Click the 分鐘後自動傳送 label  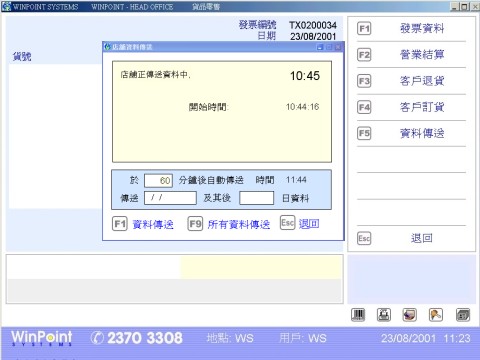(211, 180)
